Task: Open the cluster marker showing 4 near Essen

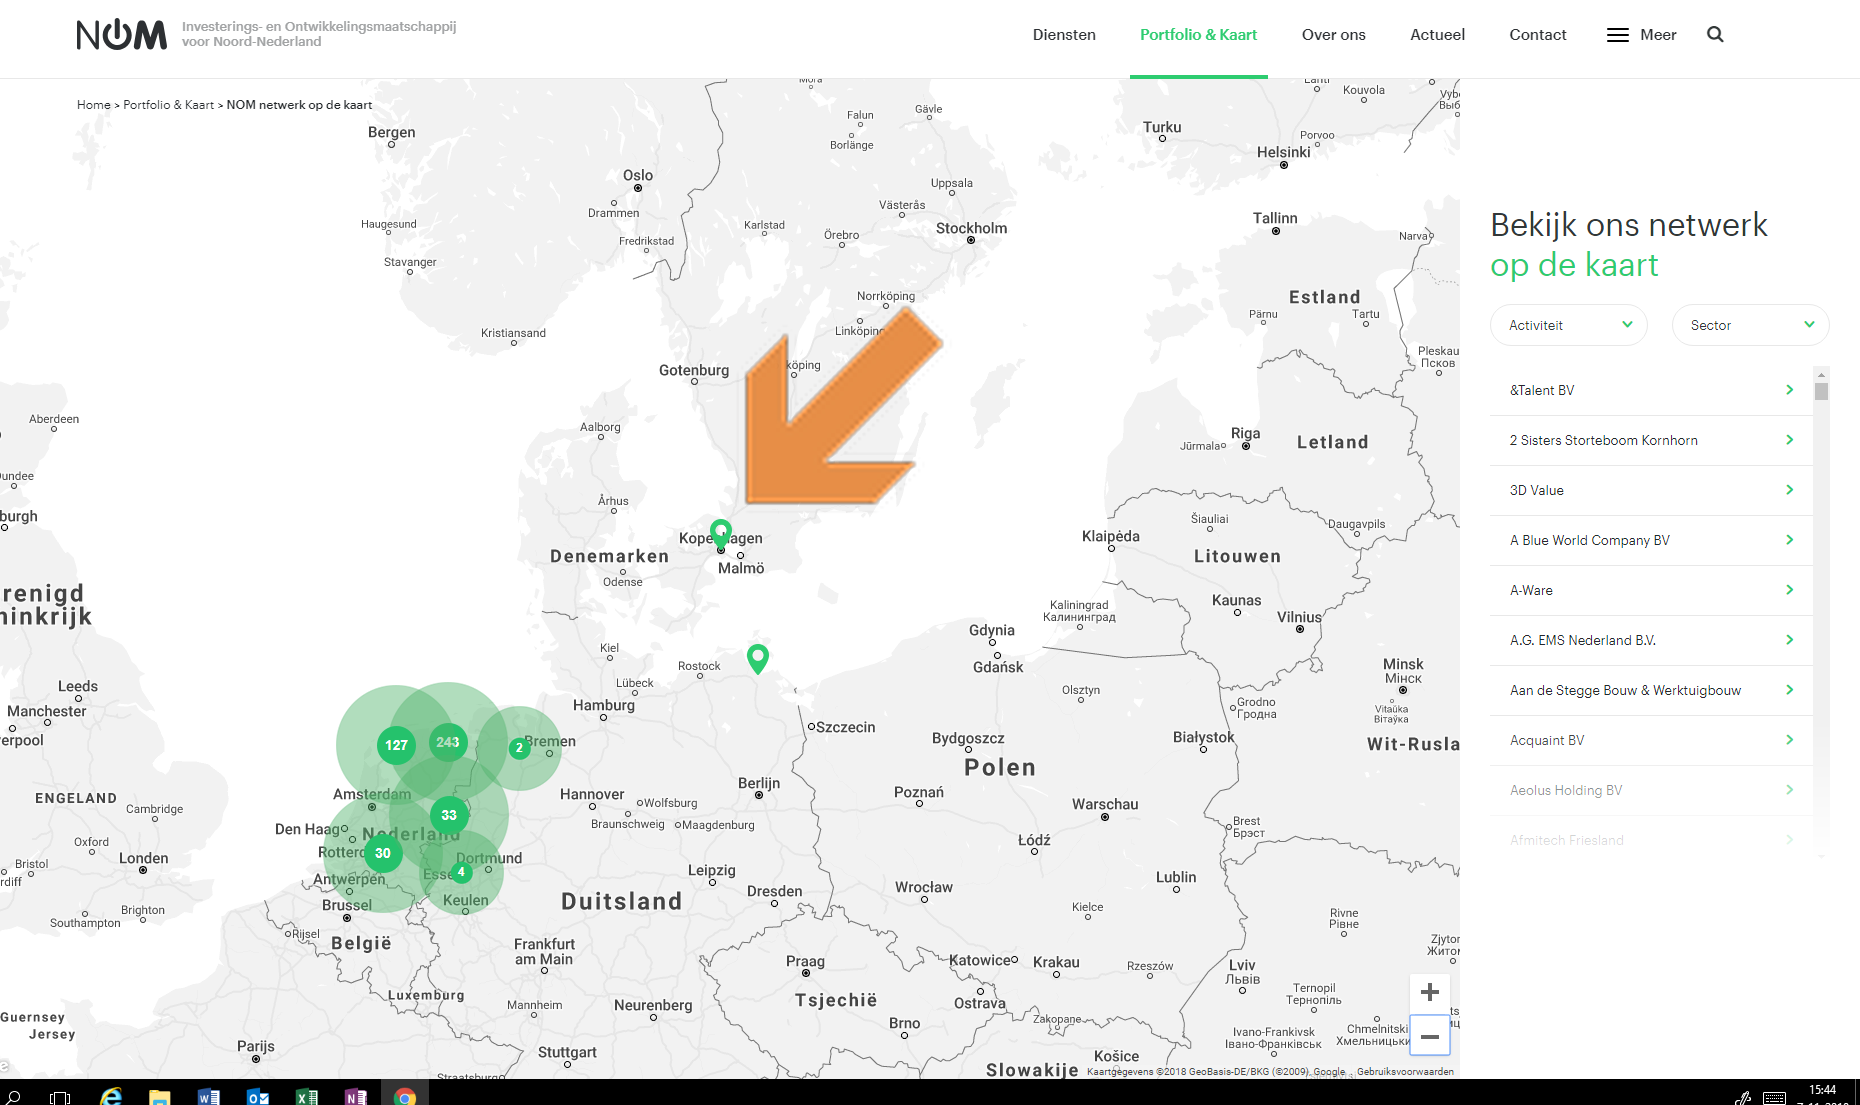Action: [x=461, y=872]
